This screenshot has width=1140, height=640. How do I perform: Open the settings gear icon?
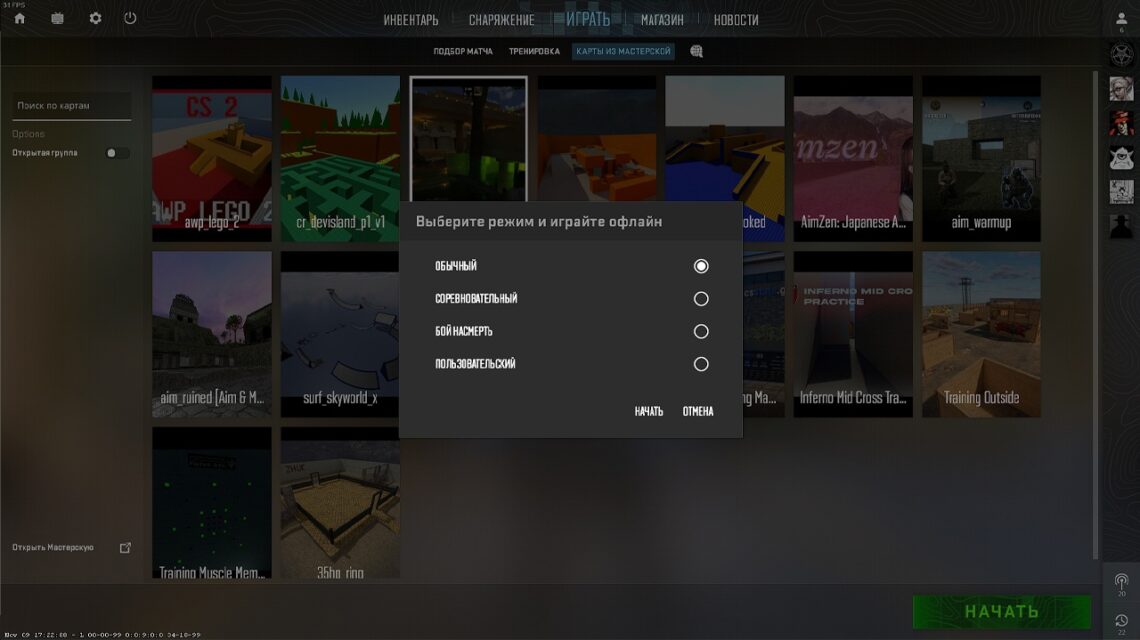[x=95, y=18]
